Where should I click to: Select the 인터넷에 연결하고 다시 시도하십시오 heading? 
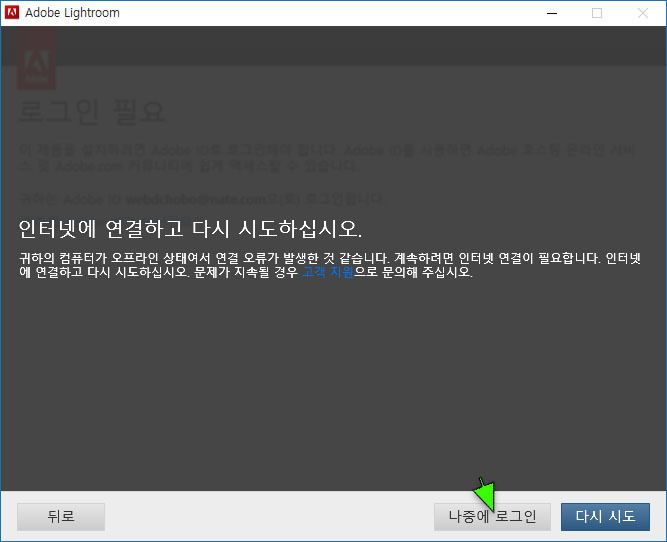[x=190, y=229]
